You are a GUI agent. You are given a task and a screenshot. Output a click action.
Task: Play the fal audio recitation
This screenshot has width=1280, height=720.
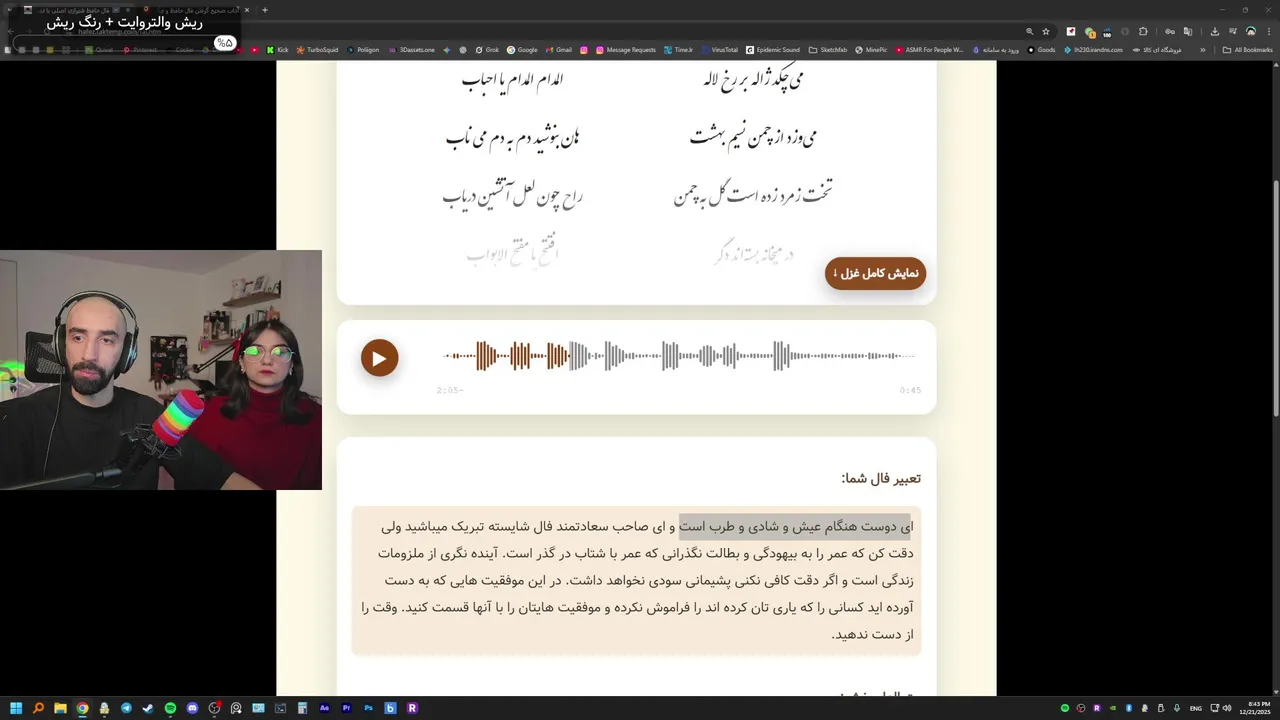coord(379,358)
